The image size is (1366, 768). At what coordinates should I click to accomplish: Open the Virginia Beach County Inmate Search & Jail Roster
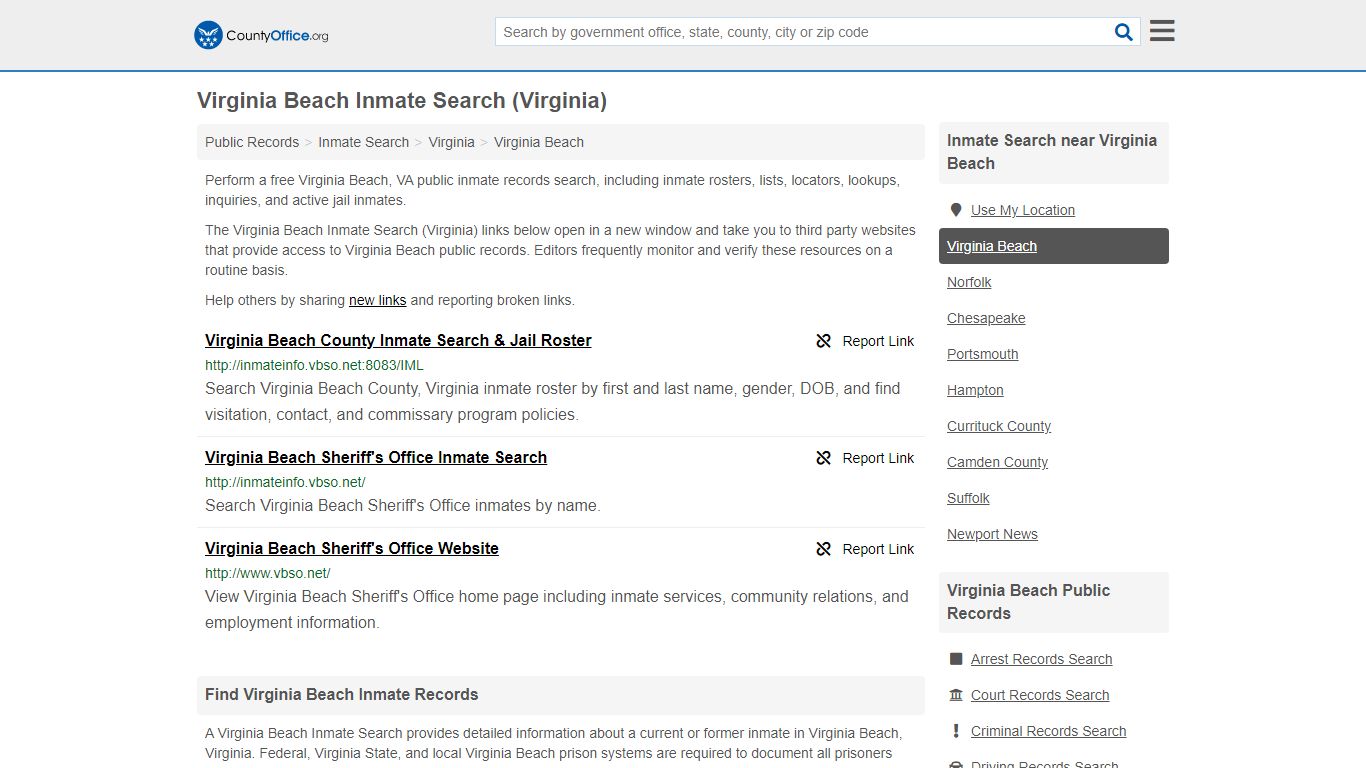[x=398, y=340]
